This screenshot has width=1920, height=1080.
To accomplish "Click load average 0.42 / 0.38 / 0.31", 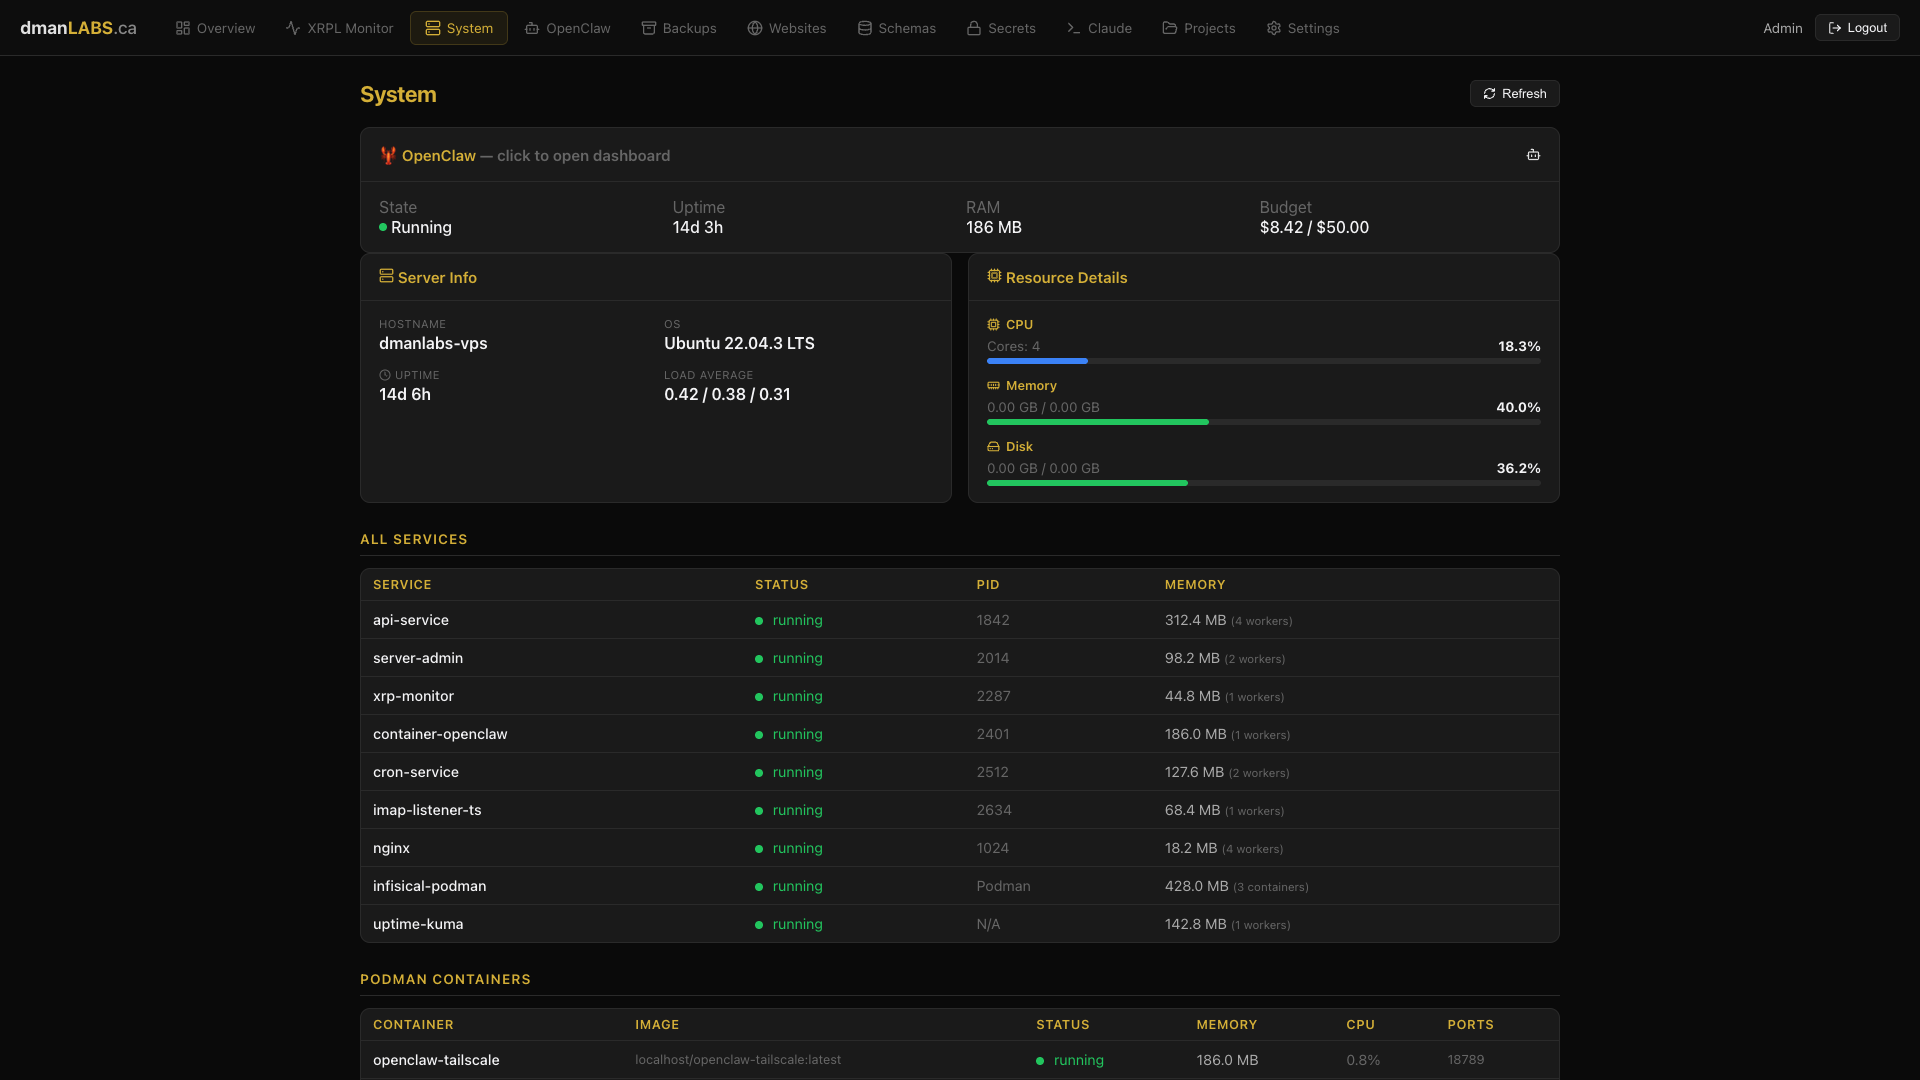I will pos(727,394).
